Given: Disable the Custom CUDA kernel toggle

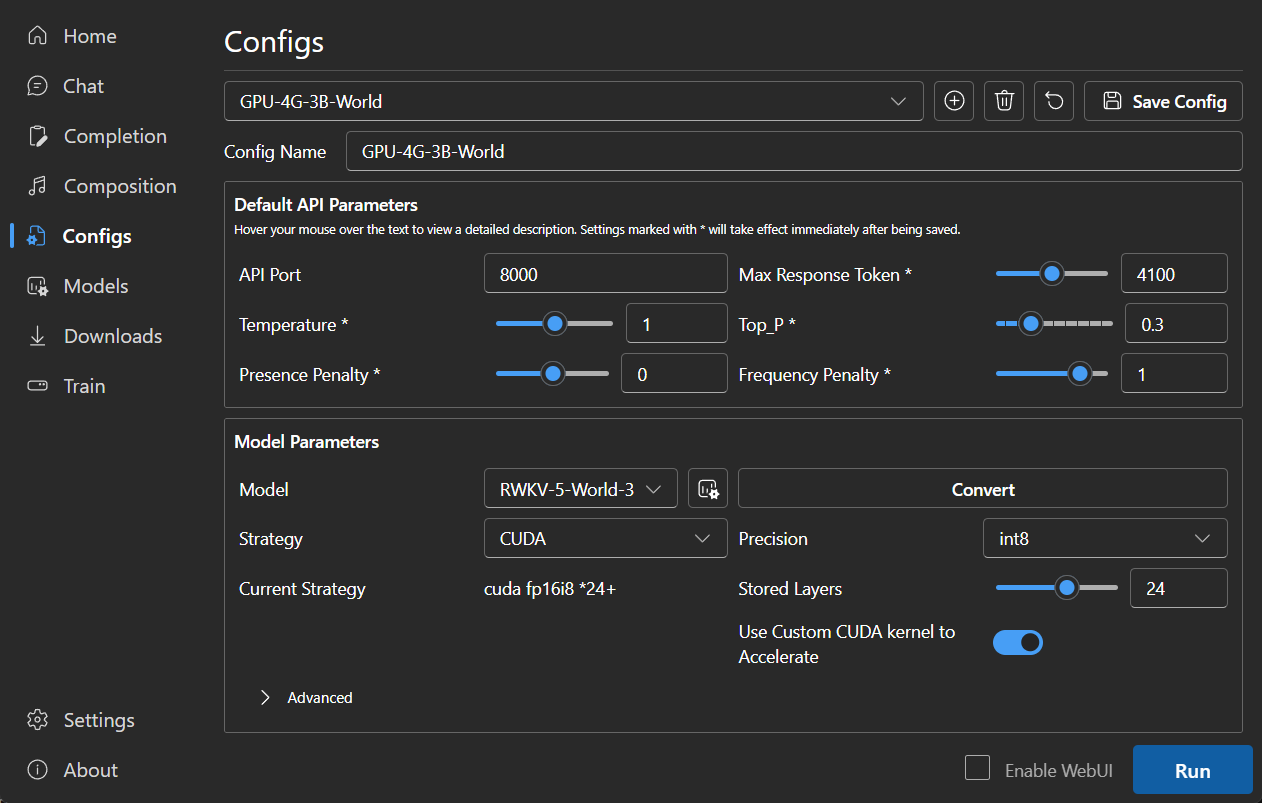Looking at the screenshot, I should pos(1017,642).
